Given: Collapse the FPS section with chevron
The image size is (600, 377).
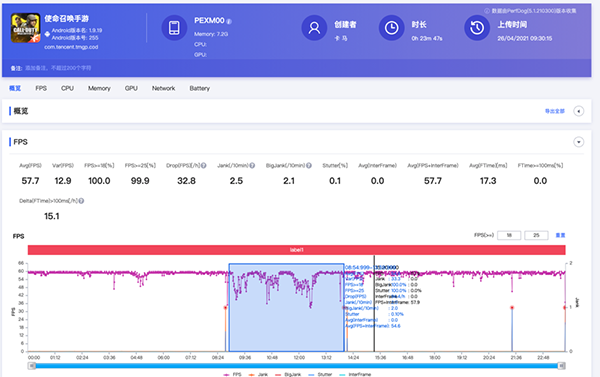Looking at the screenshot, I should tap(579, 142).
